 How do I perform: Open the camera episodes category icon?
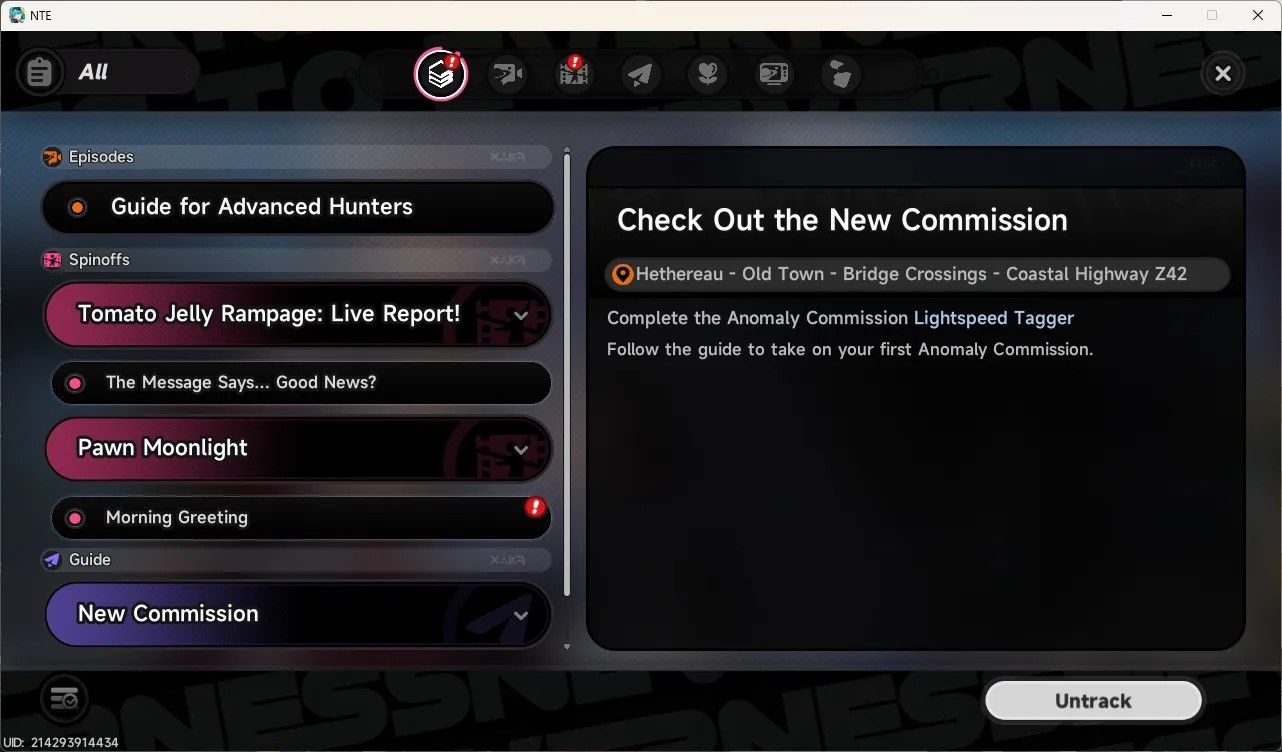(507, 74)
